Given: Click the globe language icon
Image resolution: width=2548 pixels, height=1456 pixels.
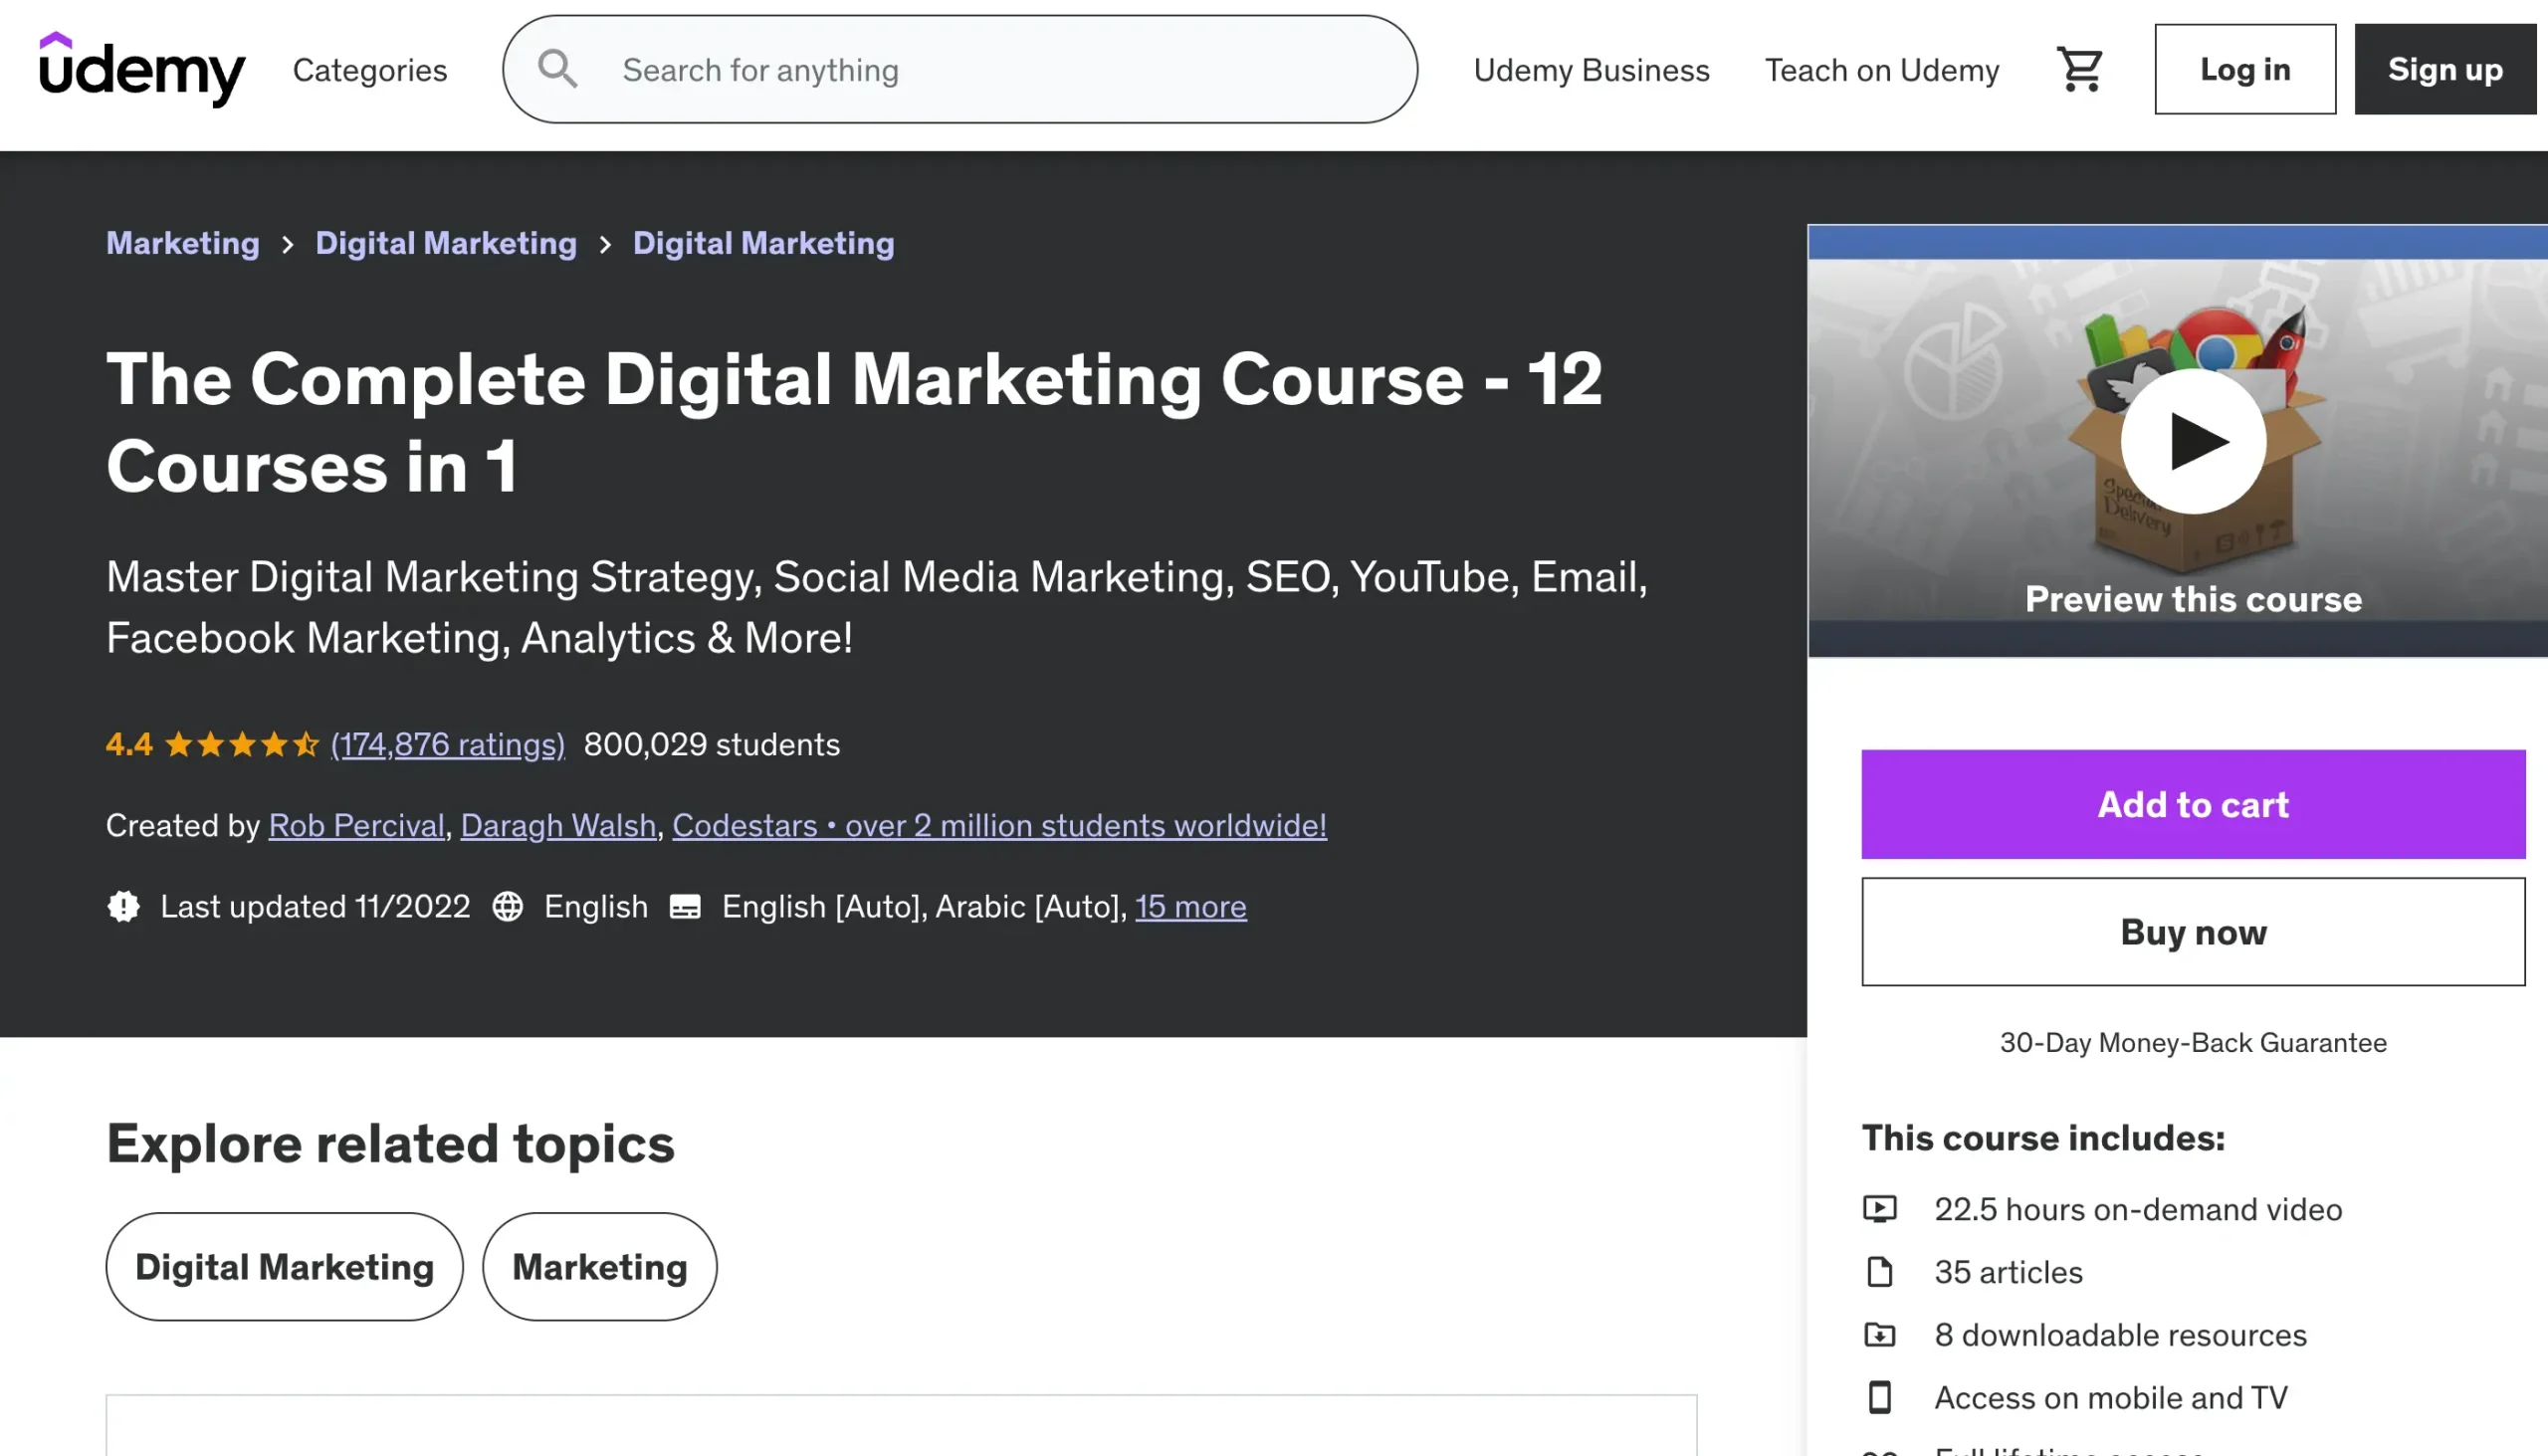Looking at the screenshot, I should 507,906.
